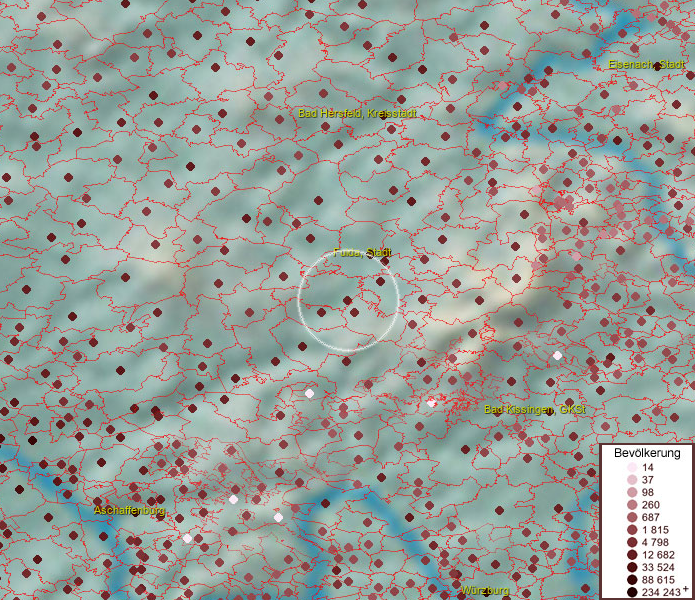Click the dark population dot beside Eisenach label
Screen dimensions: 695x600
click(658, 66)
